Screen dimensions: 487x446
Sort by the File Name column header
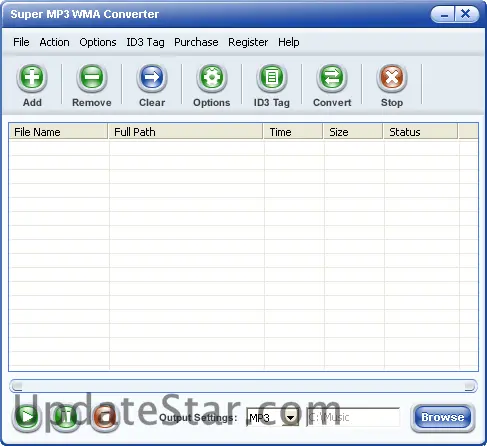pos(58,132)
